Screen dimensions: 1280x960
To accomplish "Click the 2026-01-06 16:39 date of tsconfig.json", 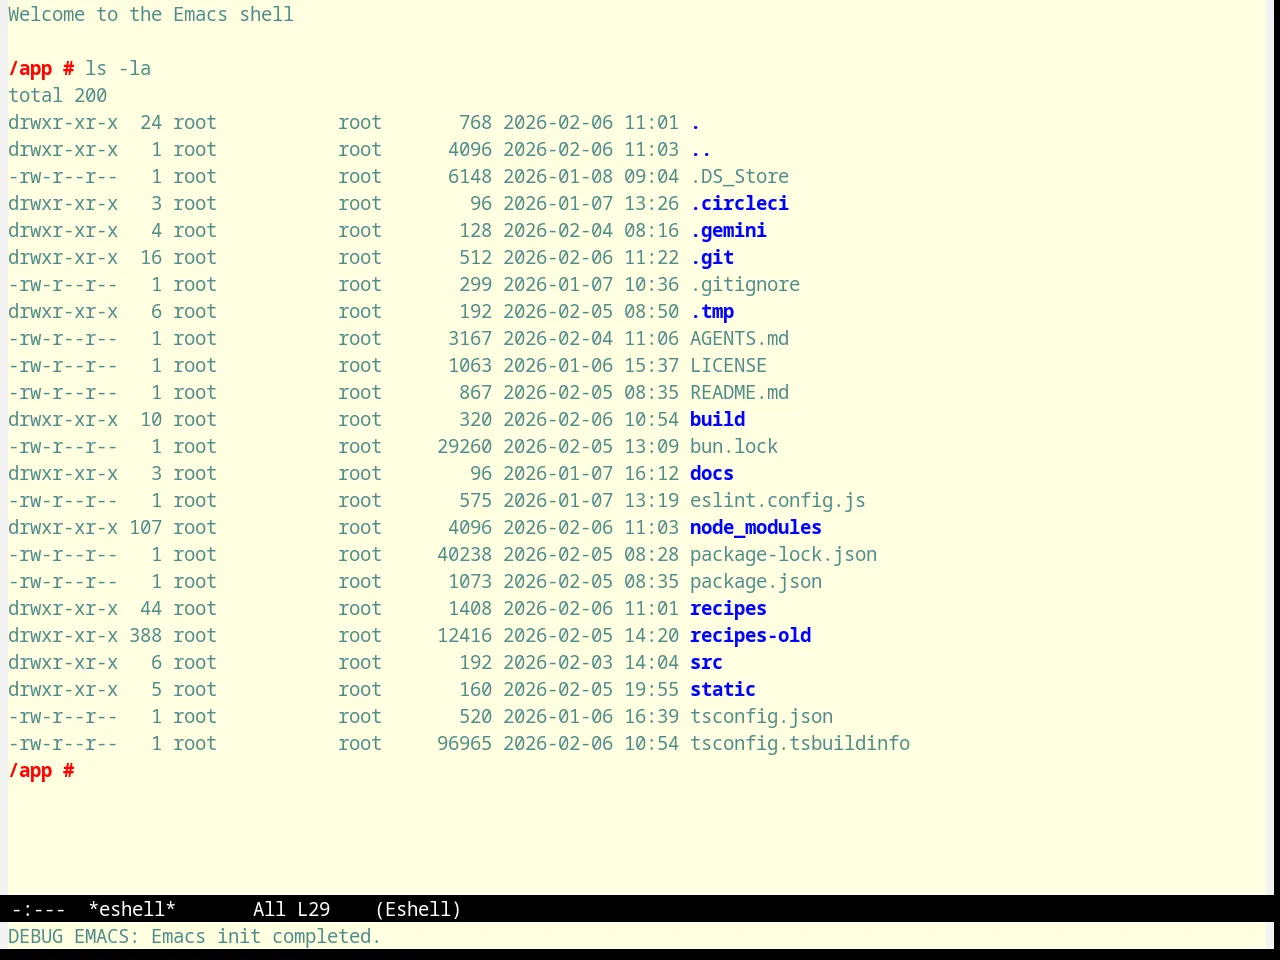I will (591, 717).
